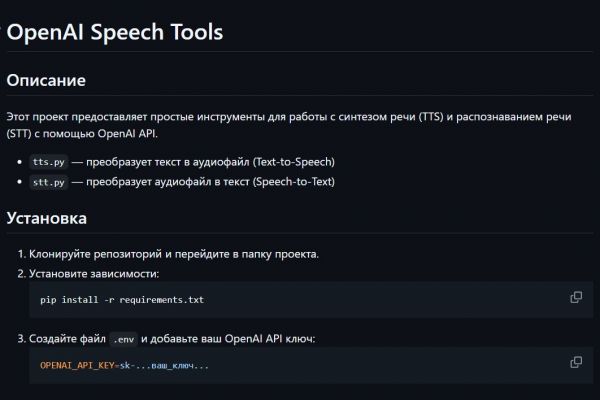Click text 'преобразует аудиофайл в текст (Speech-to-Text)'

click(210, 182)
